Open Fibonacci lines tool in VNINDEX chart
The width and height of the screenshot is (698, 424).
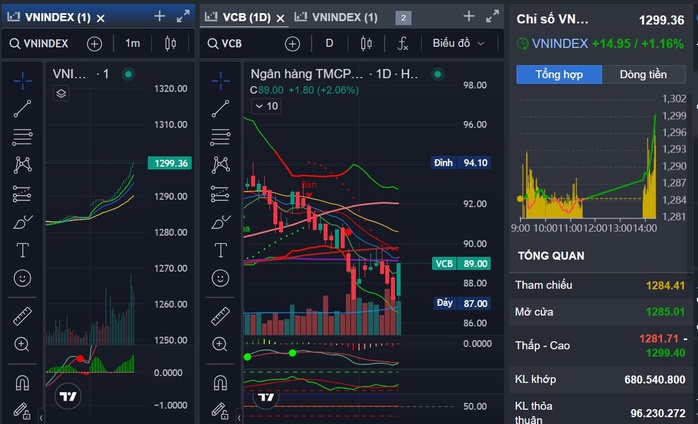pyautogui.click(x=22, y=137)
